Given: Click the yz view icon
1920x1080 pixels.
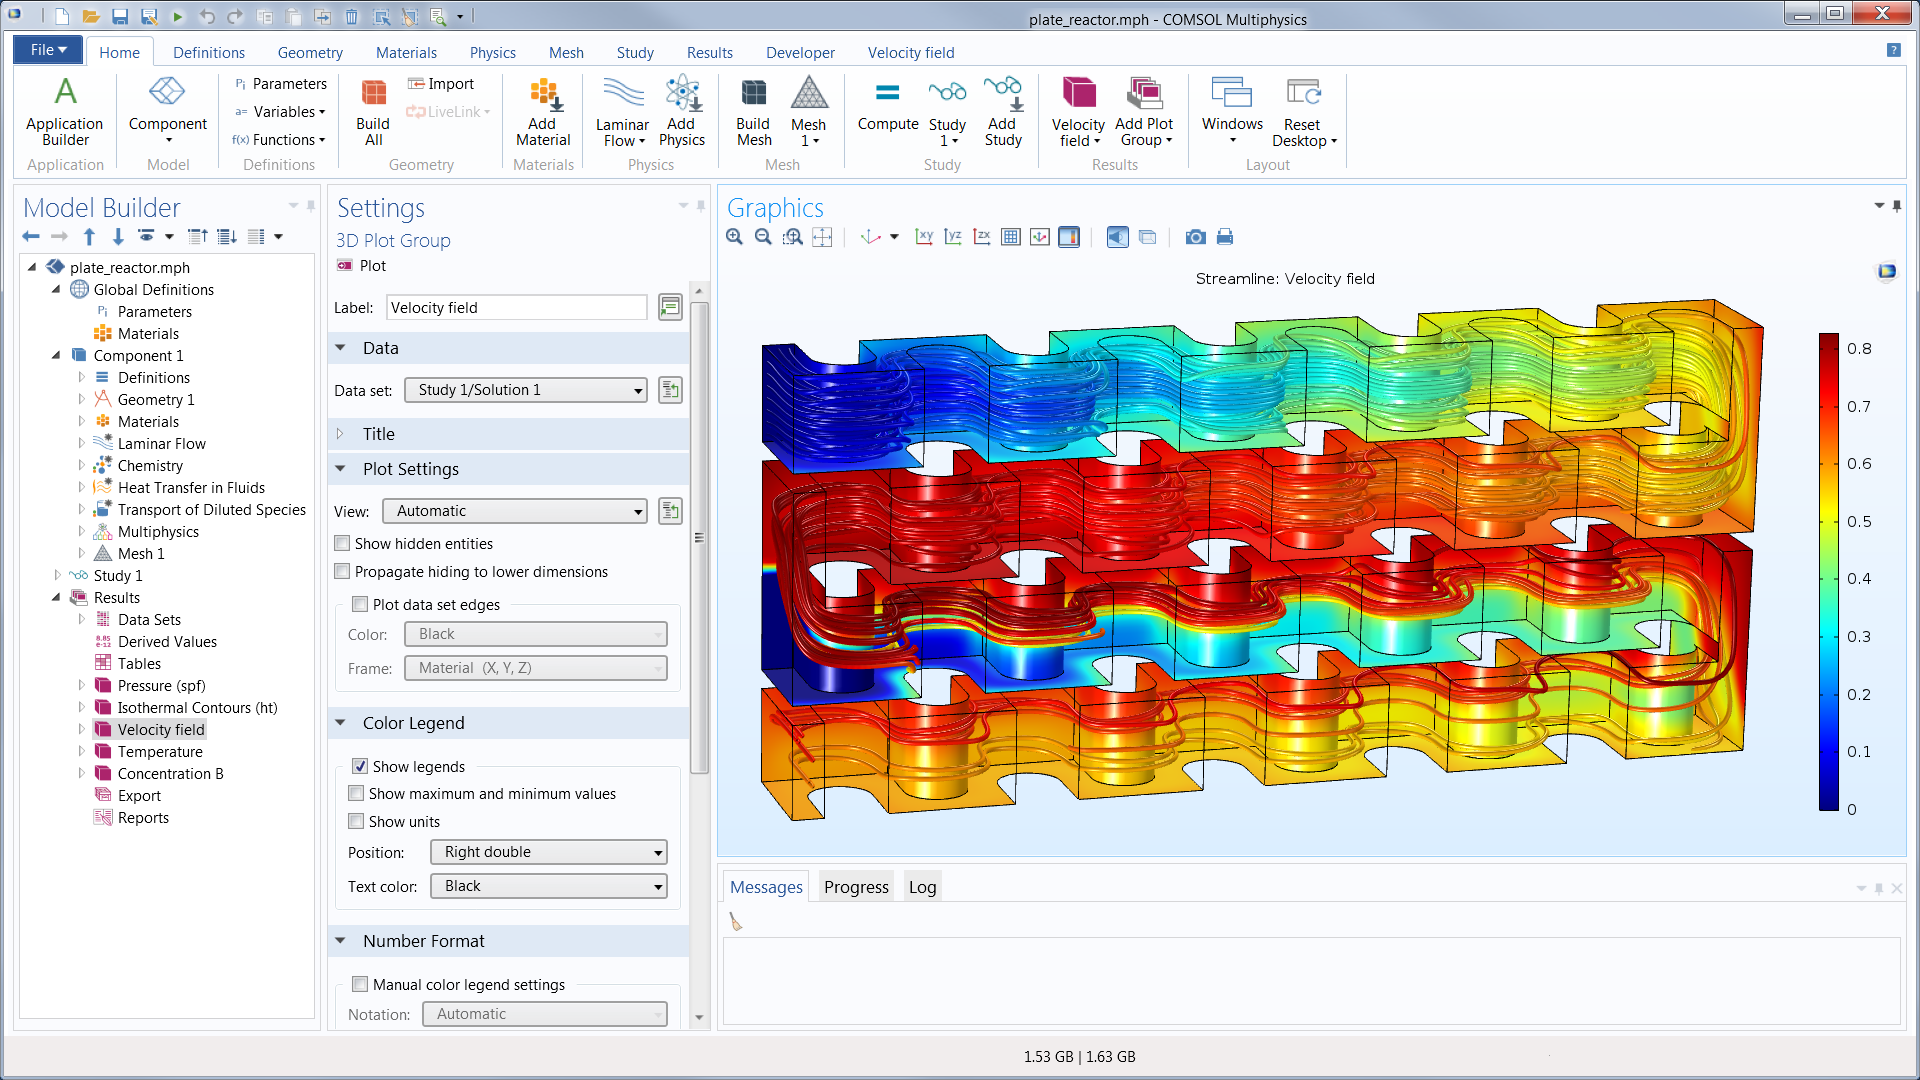Looking at the screenshot, I should click(953, 237).
